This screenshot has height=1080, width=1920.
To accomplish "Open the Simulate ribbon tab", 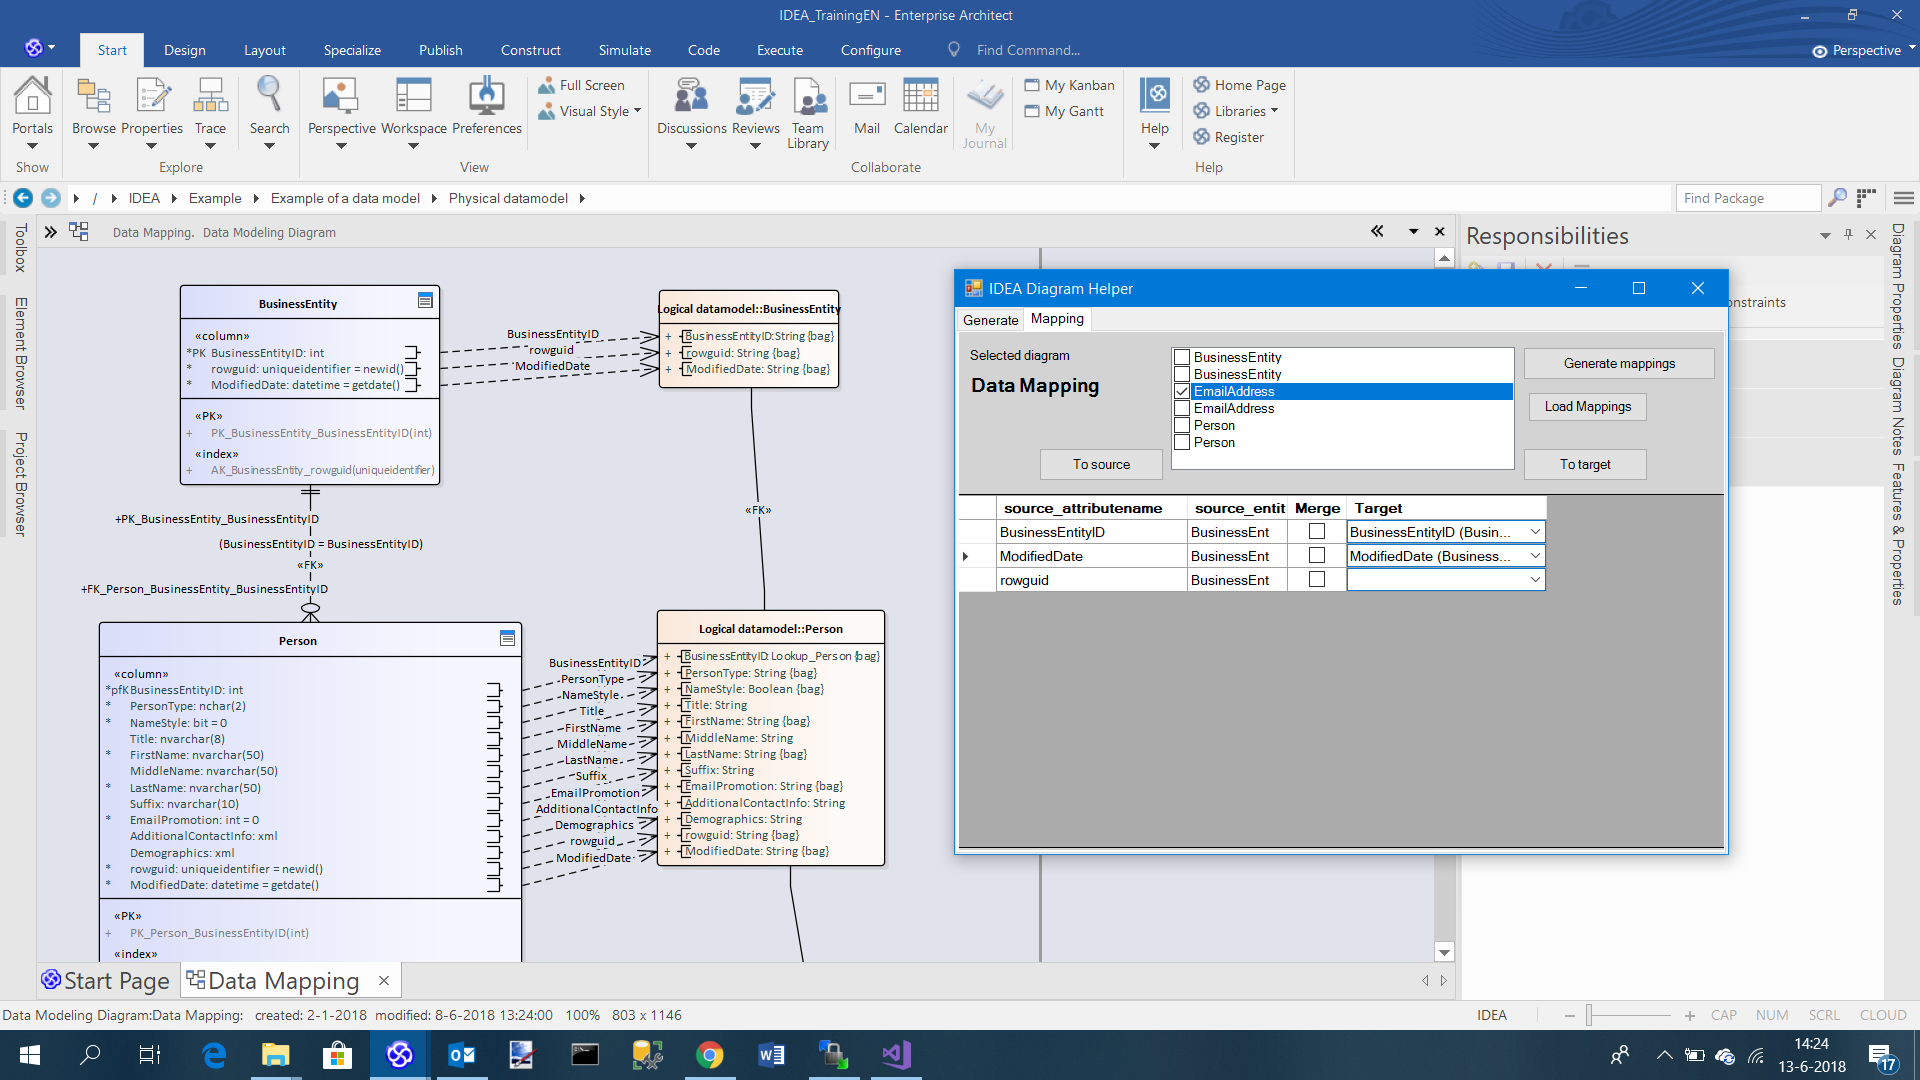I will click(624, 50).
